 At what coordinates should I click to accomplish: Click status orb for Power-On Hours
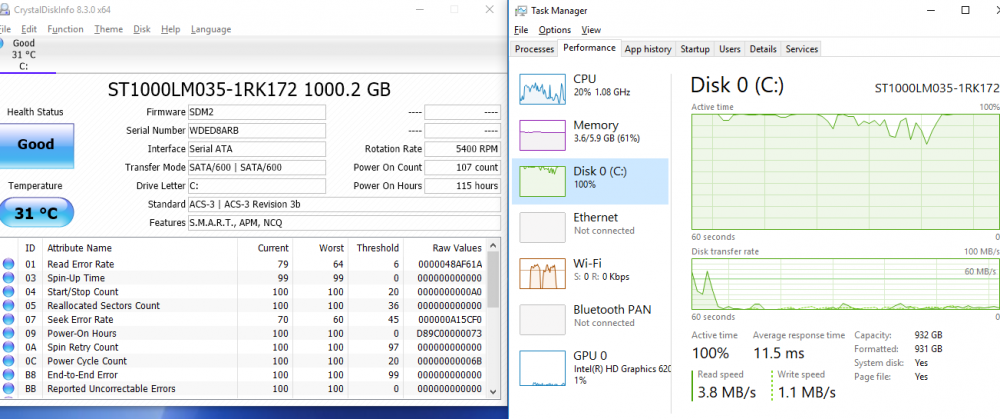pyautogui.click(x=8, y=334)
